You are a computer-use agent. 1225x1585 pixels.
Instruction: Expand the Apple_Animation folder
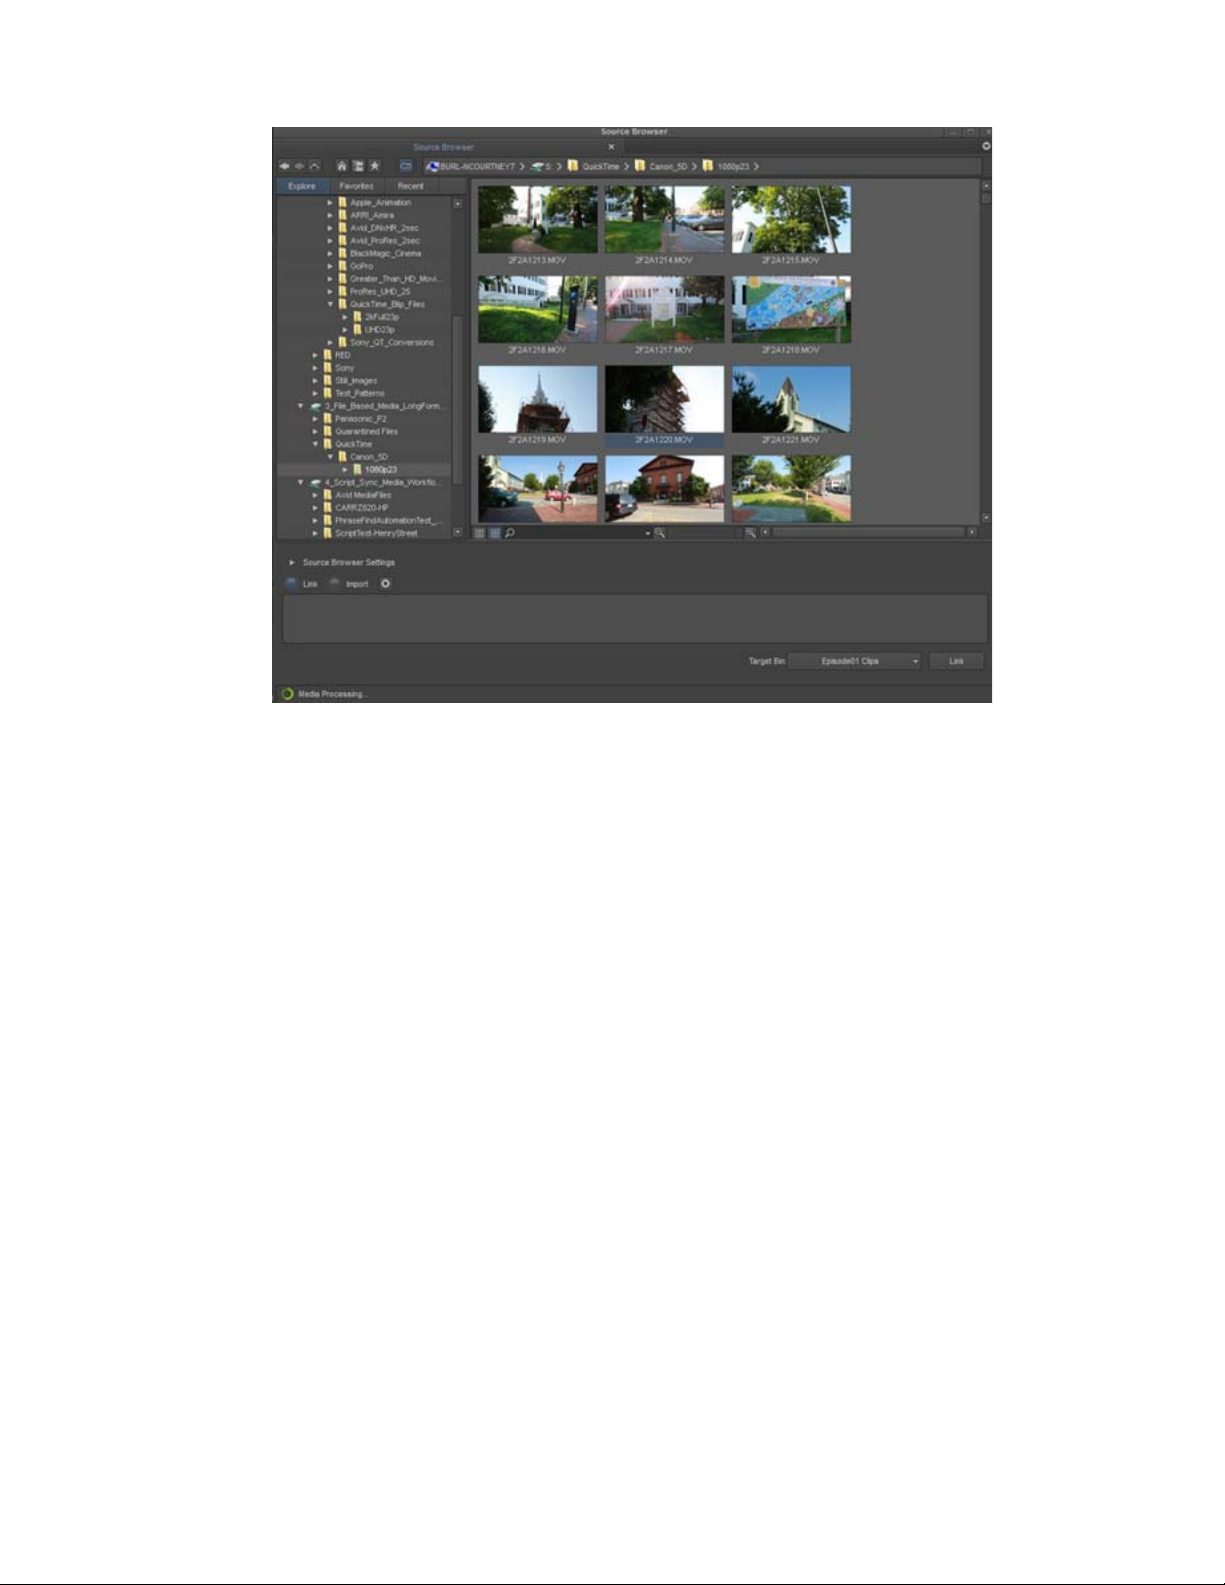pyautogui.click(x=330, y=203)
